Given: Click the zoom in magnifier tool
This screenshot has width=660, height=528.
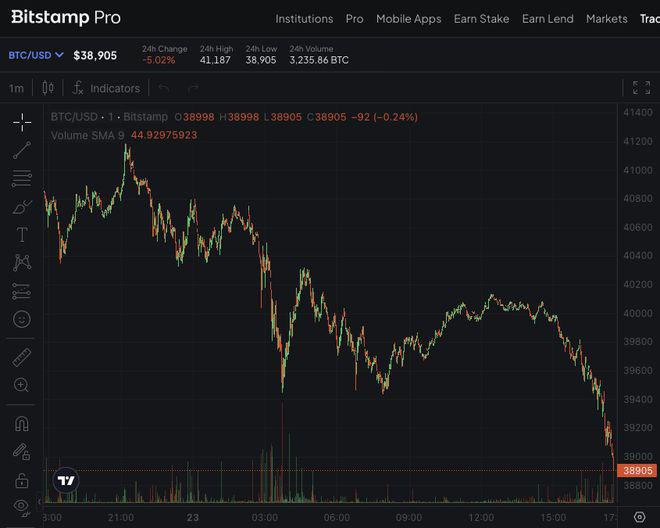Looking at the screenshot, I should coord(22,384).
